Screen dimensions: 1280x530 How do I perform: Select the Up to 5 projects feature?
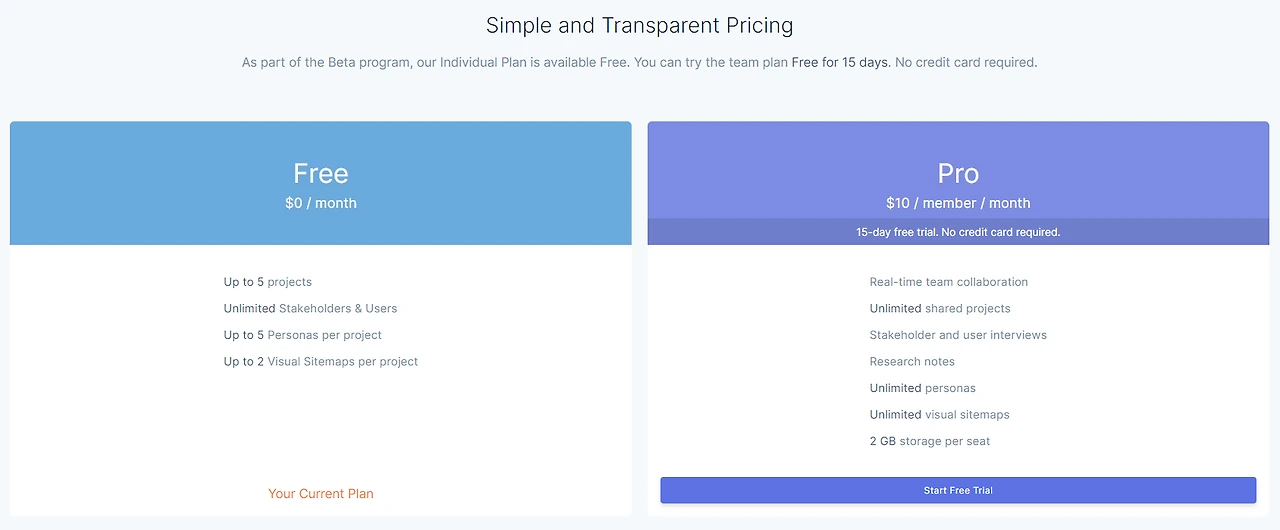tap(268, 282)
